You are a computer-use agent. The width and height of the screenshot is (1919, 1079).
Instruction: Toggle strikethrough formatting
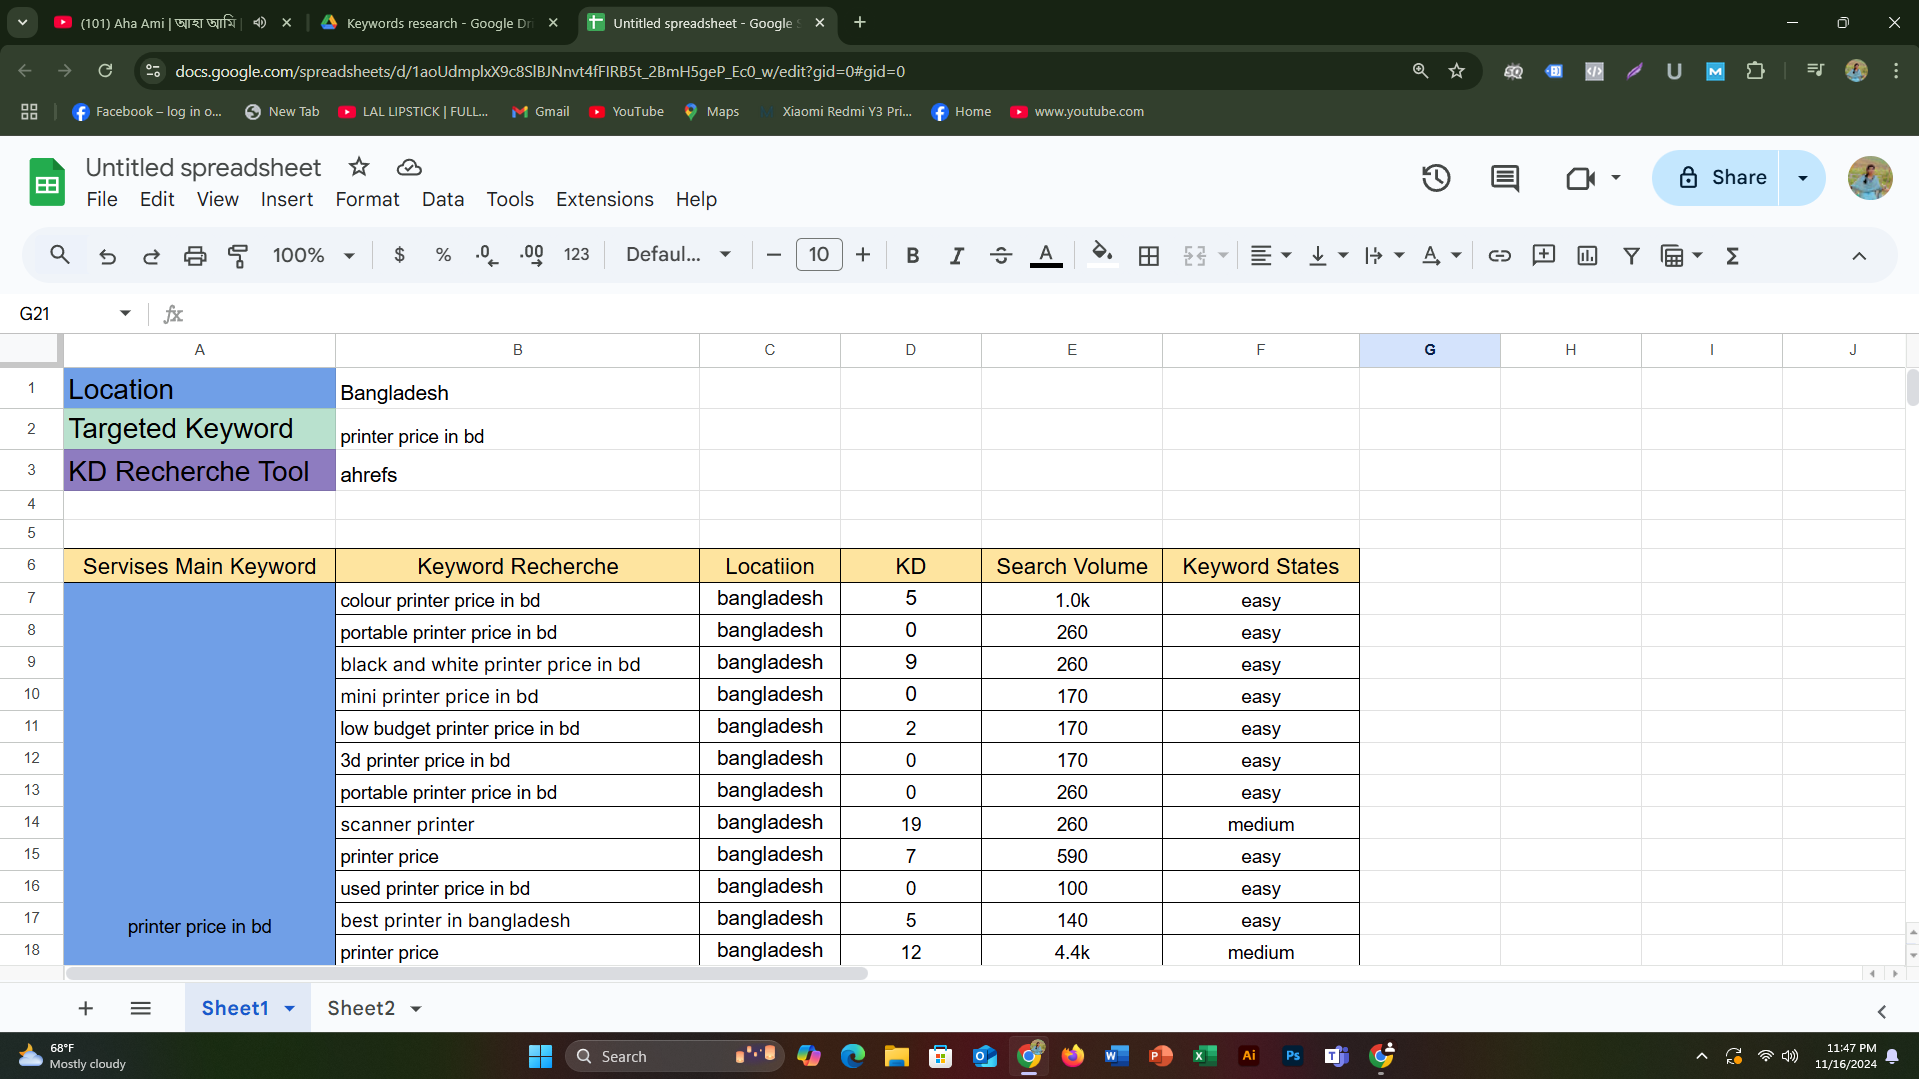tap(1000, 256)
